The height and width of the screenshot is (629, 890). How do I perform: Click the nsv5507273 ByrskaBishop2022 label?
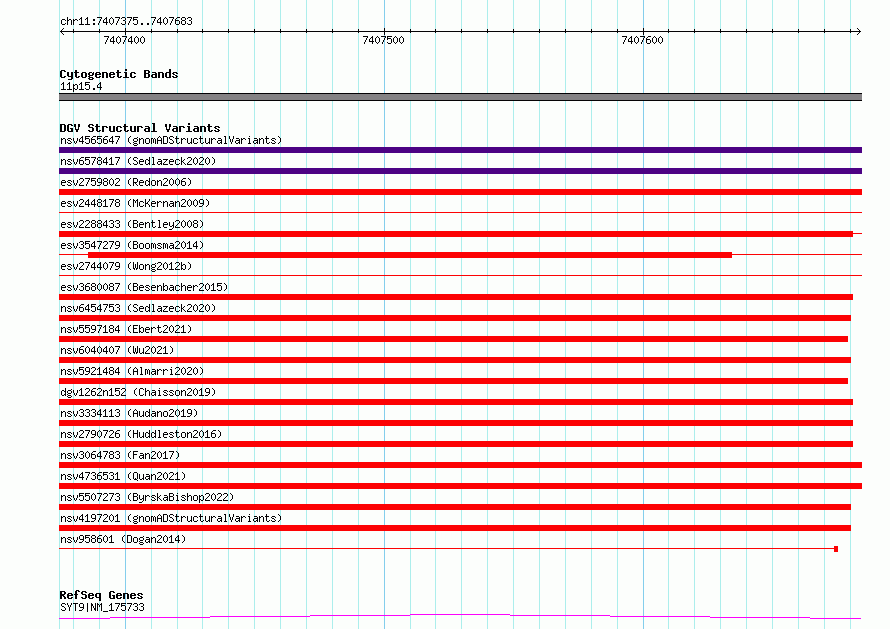[x=147, y=497]
